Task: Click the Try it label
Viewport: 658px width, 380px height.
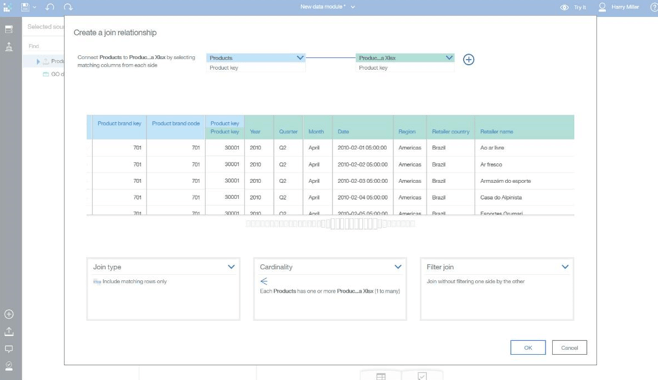Action: 580,8
